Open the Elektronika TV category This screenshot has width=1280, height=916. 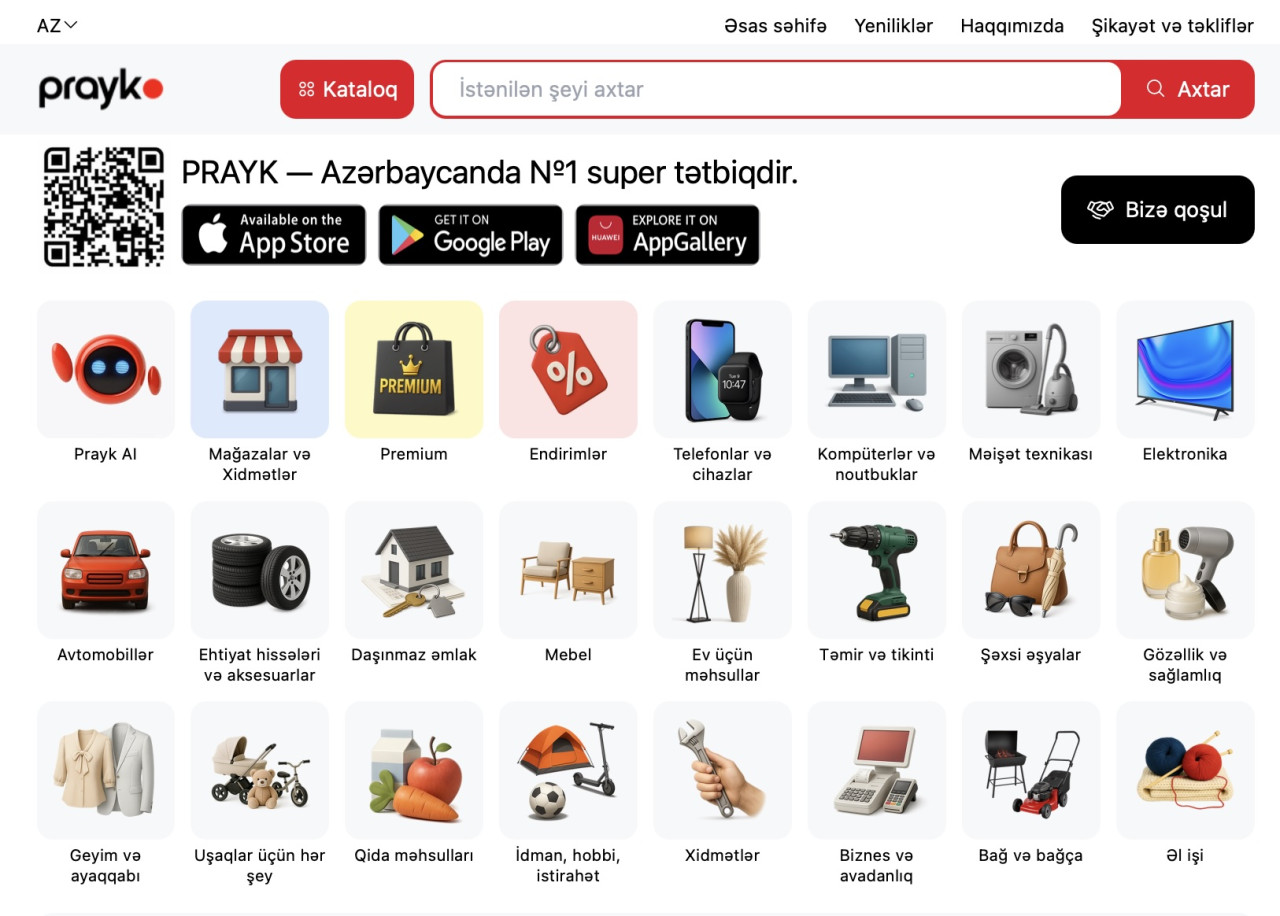[x=1185, y=369]
